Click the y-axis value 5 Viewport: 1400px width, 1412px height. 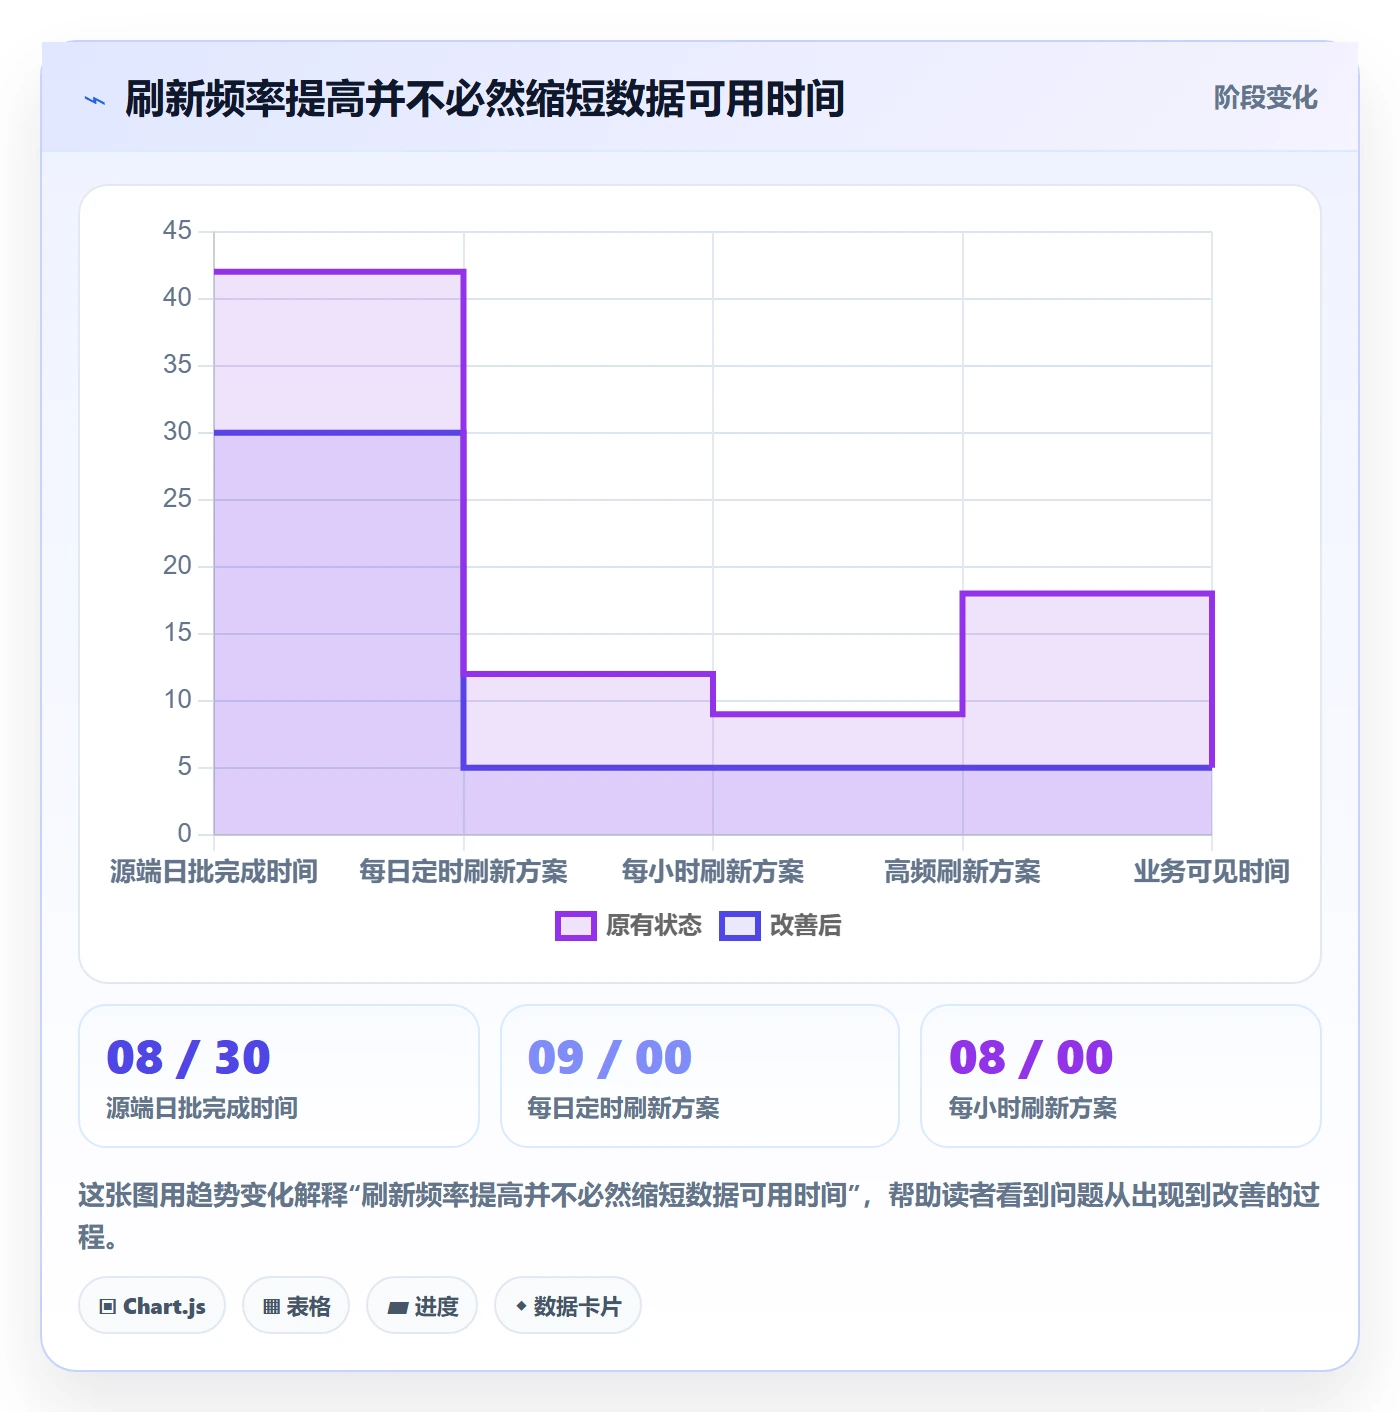click(185, 767)
